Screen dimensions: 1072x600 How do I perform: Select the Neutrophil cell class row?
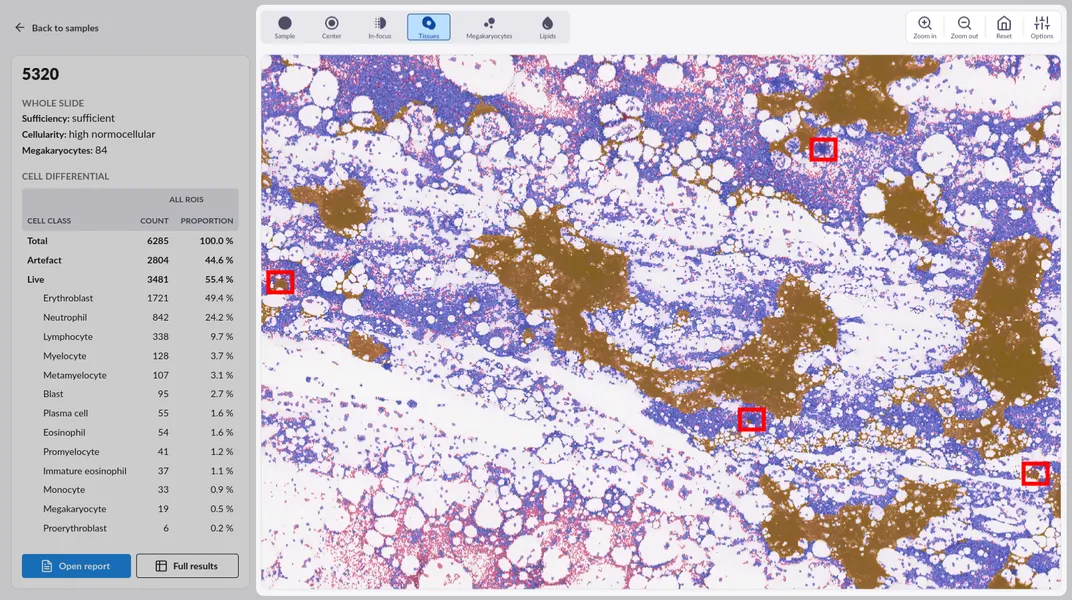pos(130,317)
